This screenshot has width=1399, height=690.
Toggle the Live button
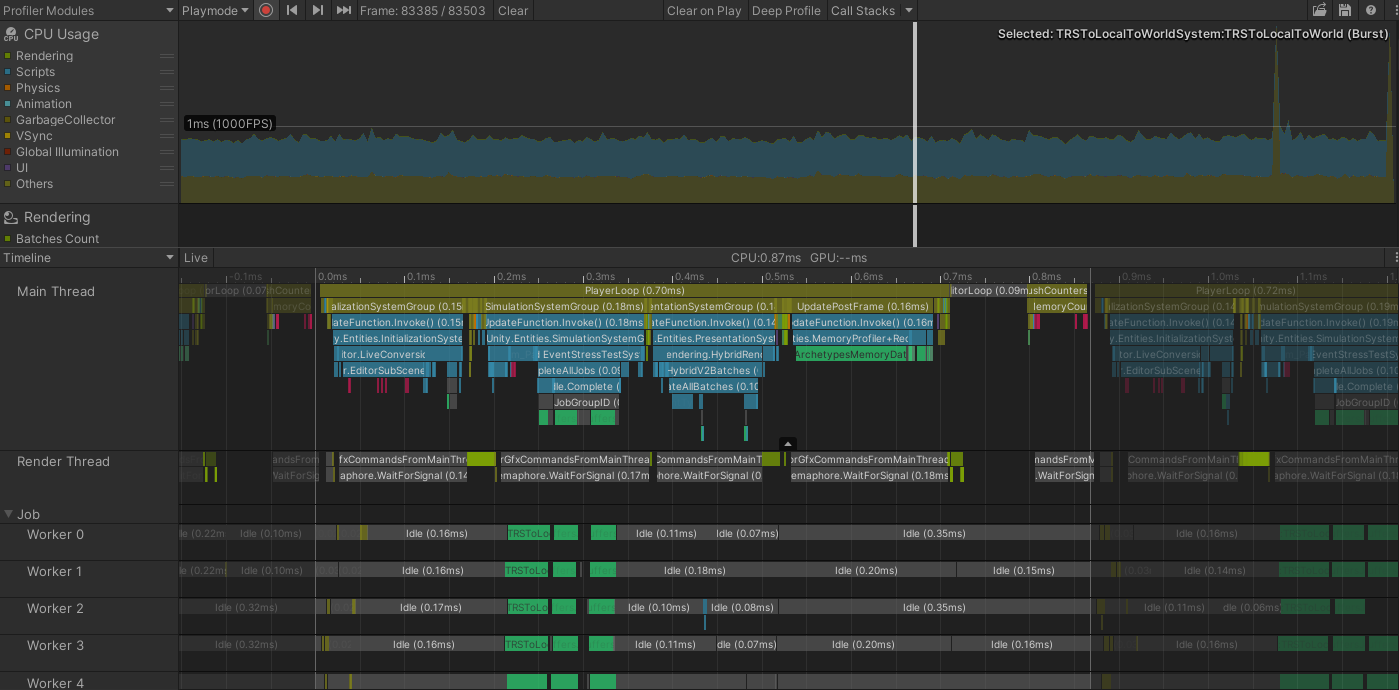click(196, 258)
